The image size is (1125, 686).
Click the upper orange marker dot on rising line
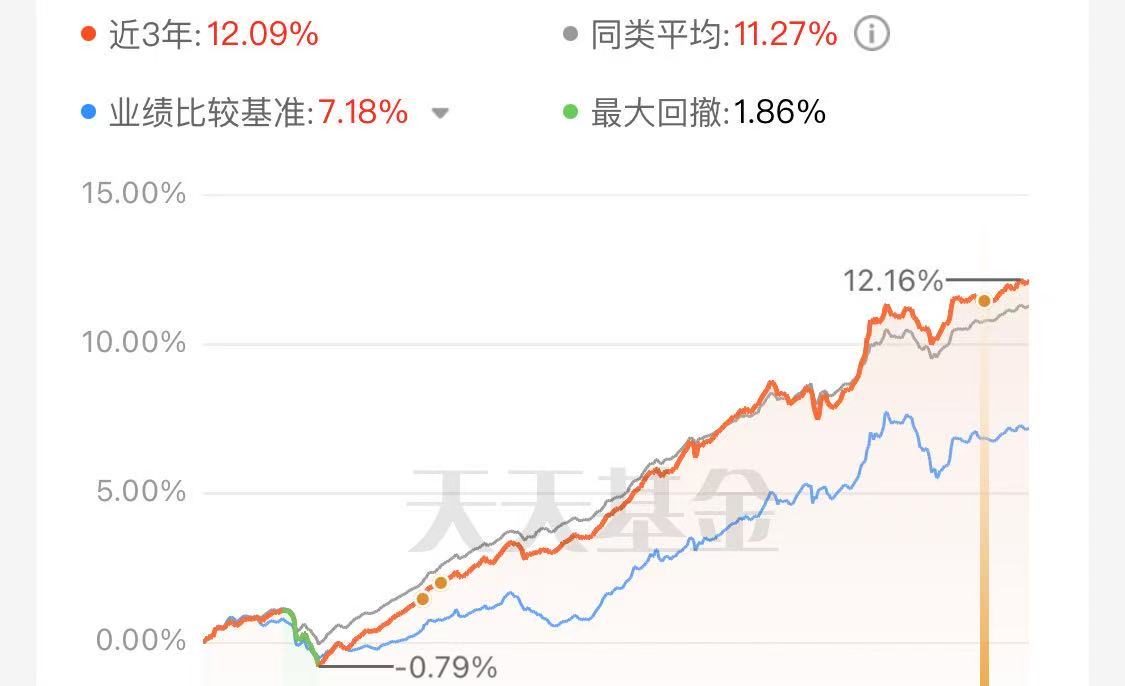(x=441, y=583)
